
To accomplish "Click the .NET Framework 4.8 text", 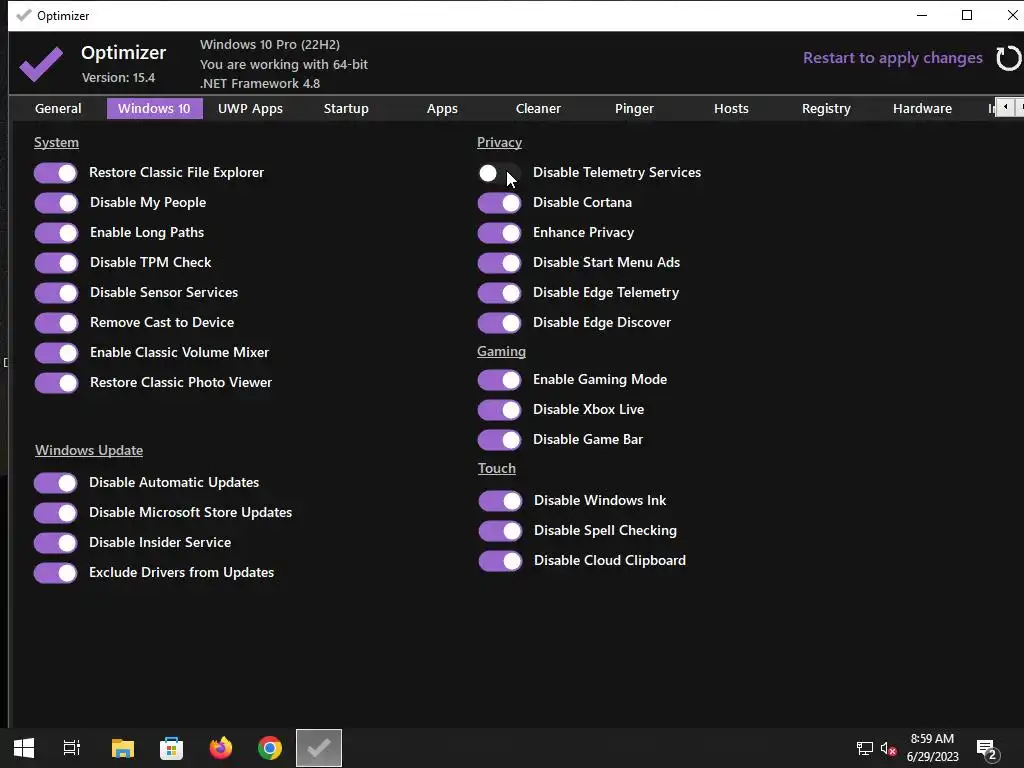I will pyautogui.click(x=260, y=84).
